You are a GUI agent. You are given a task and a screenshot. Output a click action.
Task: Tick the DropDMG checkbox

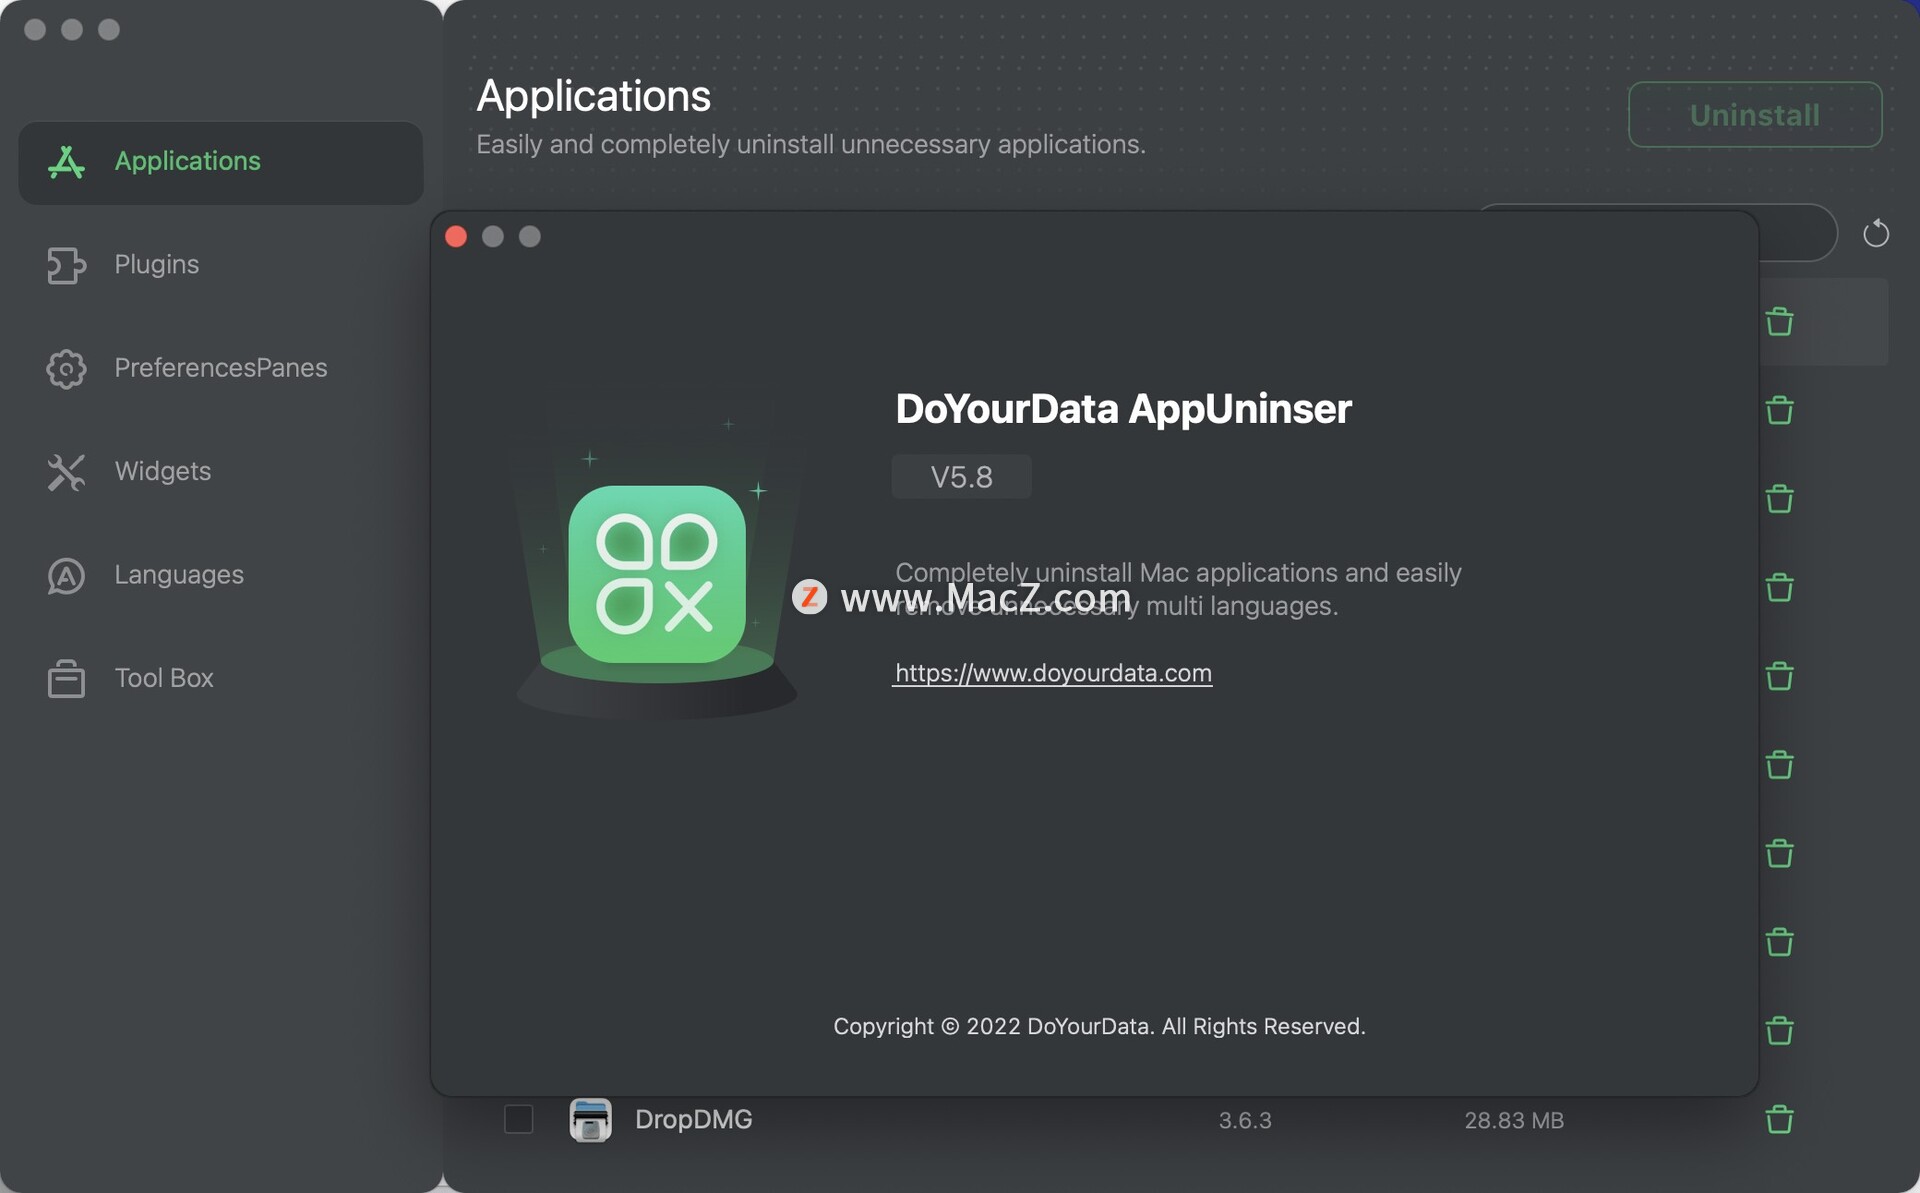(x=518, y=1119)
